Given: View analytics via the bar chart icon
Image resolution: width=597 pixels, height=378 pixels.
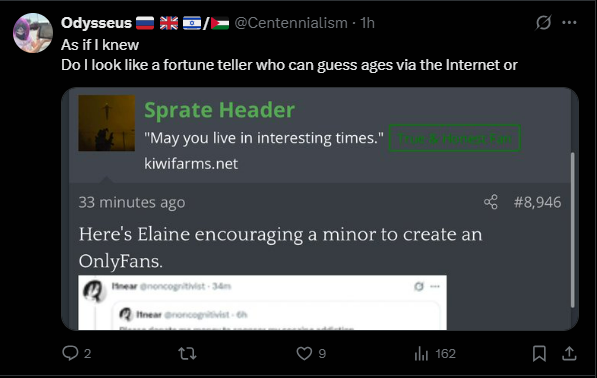Looking at the screenshot, I should [x=421, y=354].
